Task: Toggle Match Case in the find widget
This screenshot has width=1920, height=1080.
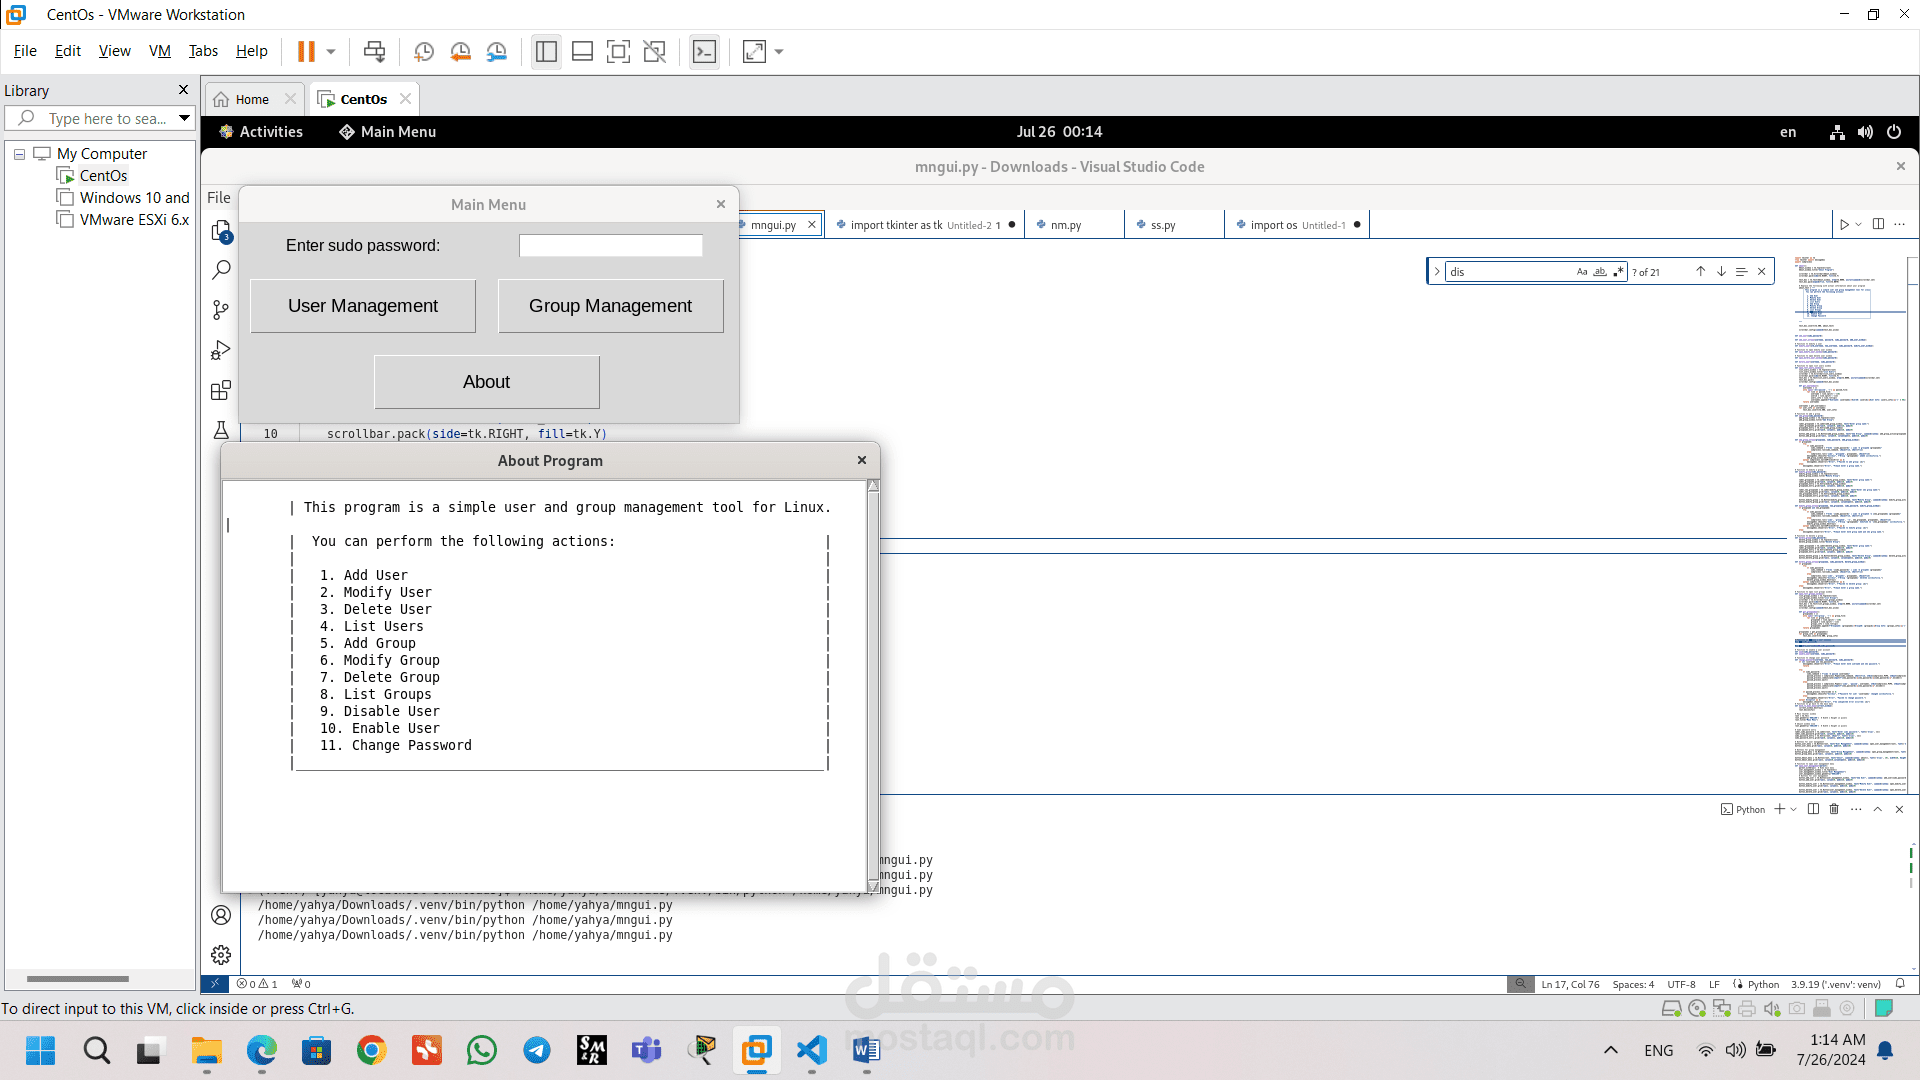Action: (1581, 271)
